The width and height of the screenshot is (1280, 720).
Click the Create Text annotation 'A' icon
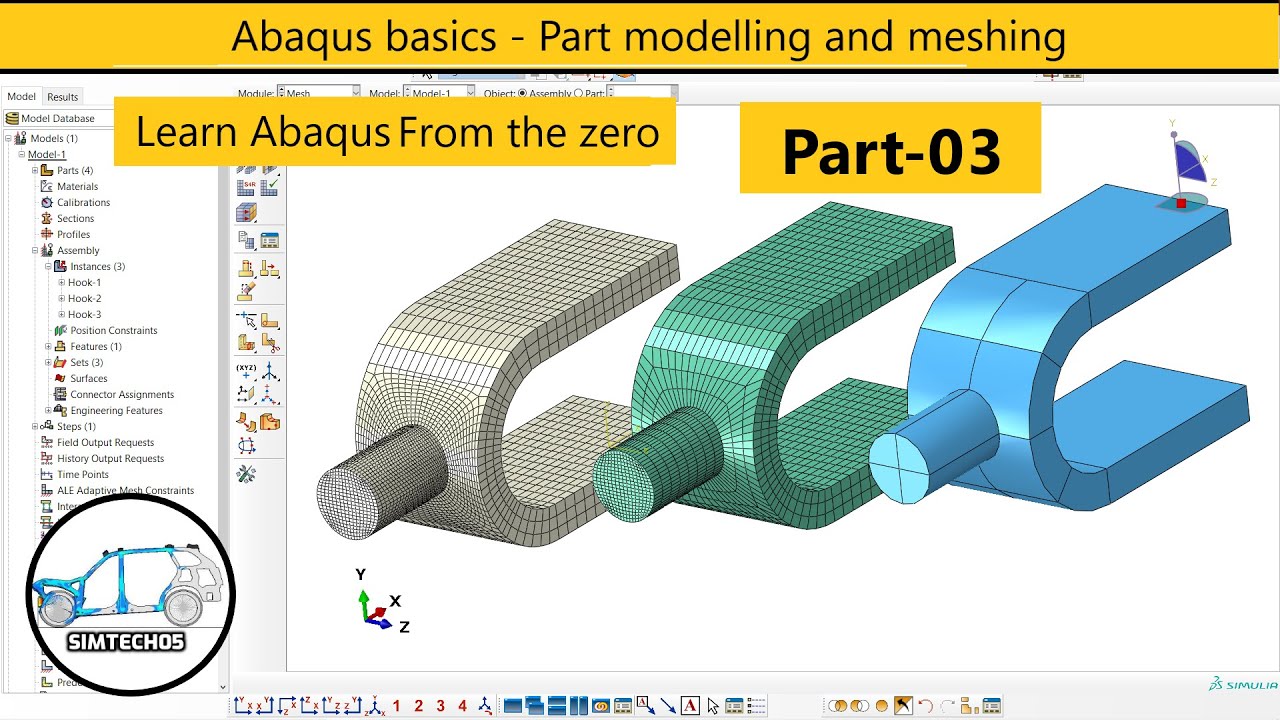[x=690, y=705]
